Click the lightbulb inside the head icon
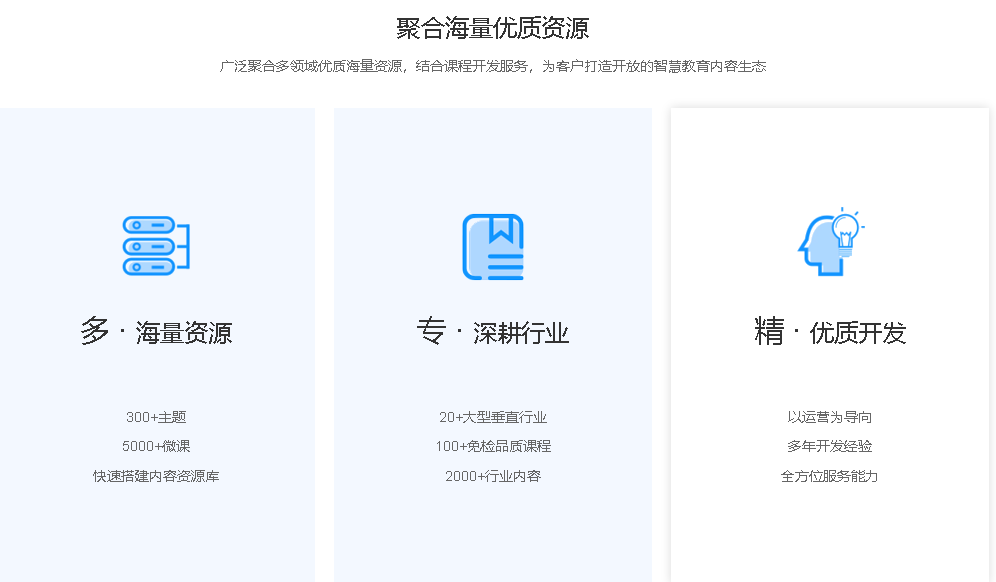 click(x=845, y=228)
